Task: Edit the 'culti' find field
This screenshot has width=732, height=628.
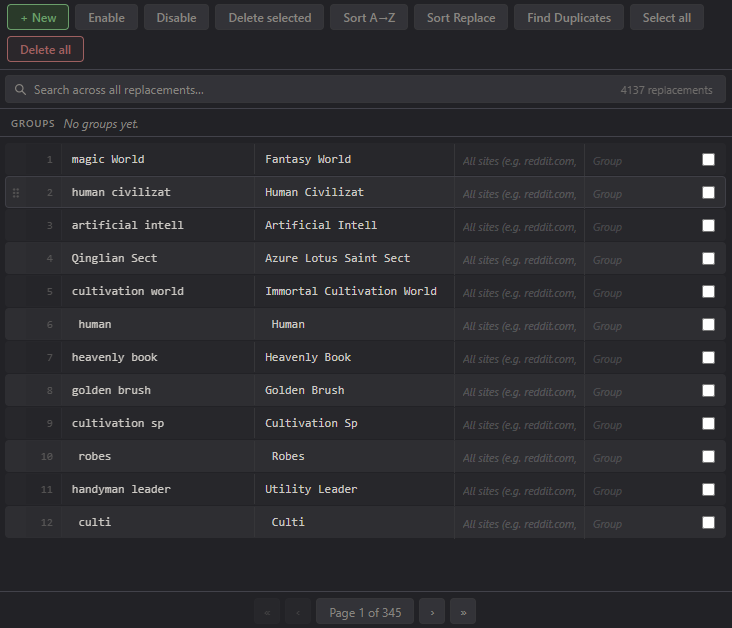Action: pos(158,522)
